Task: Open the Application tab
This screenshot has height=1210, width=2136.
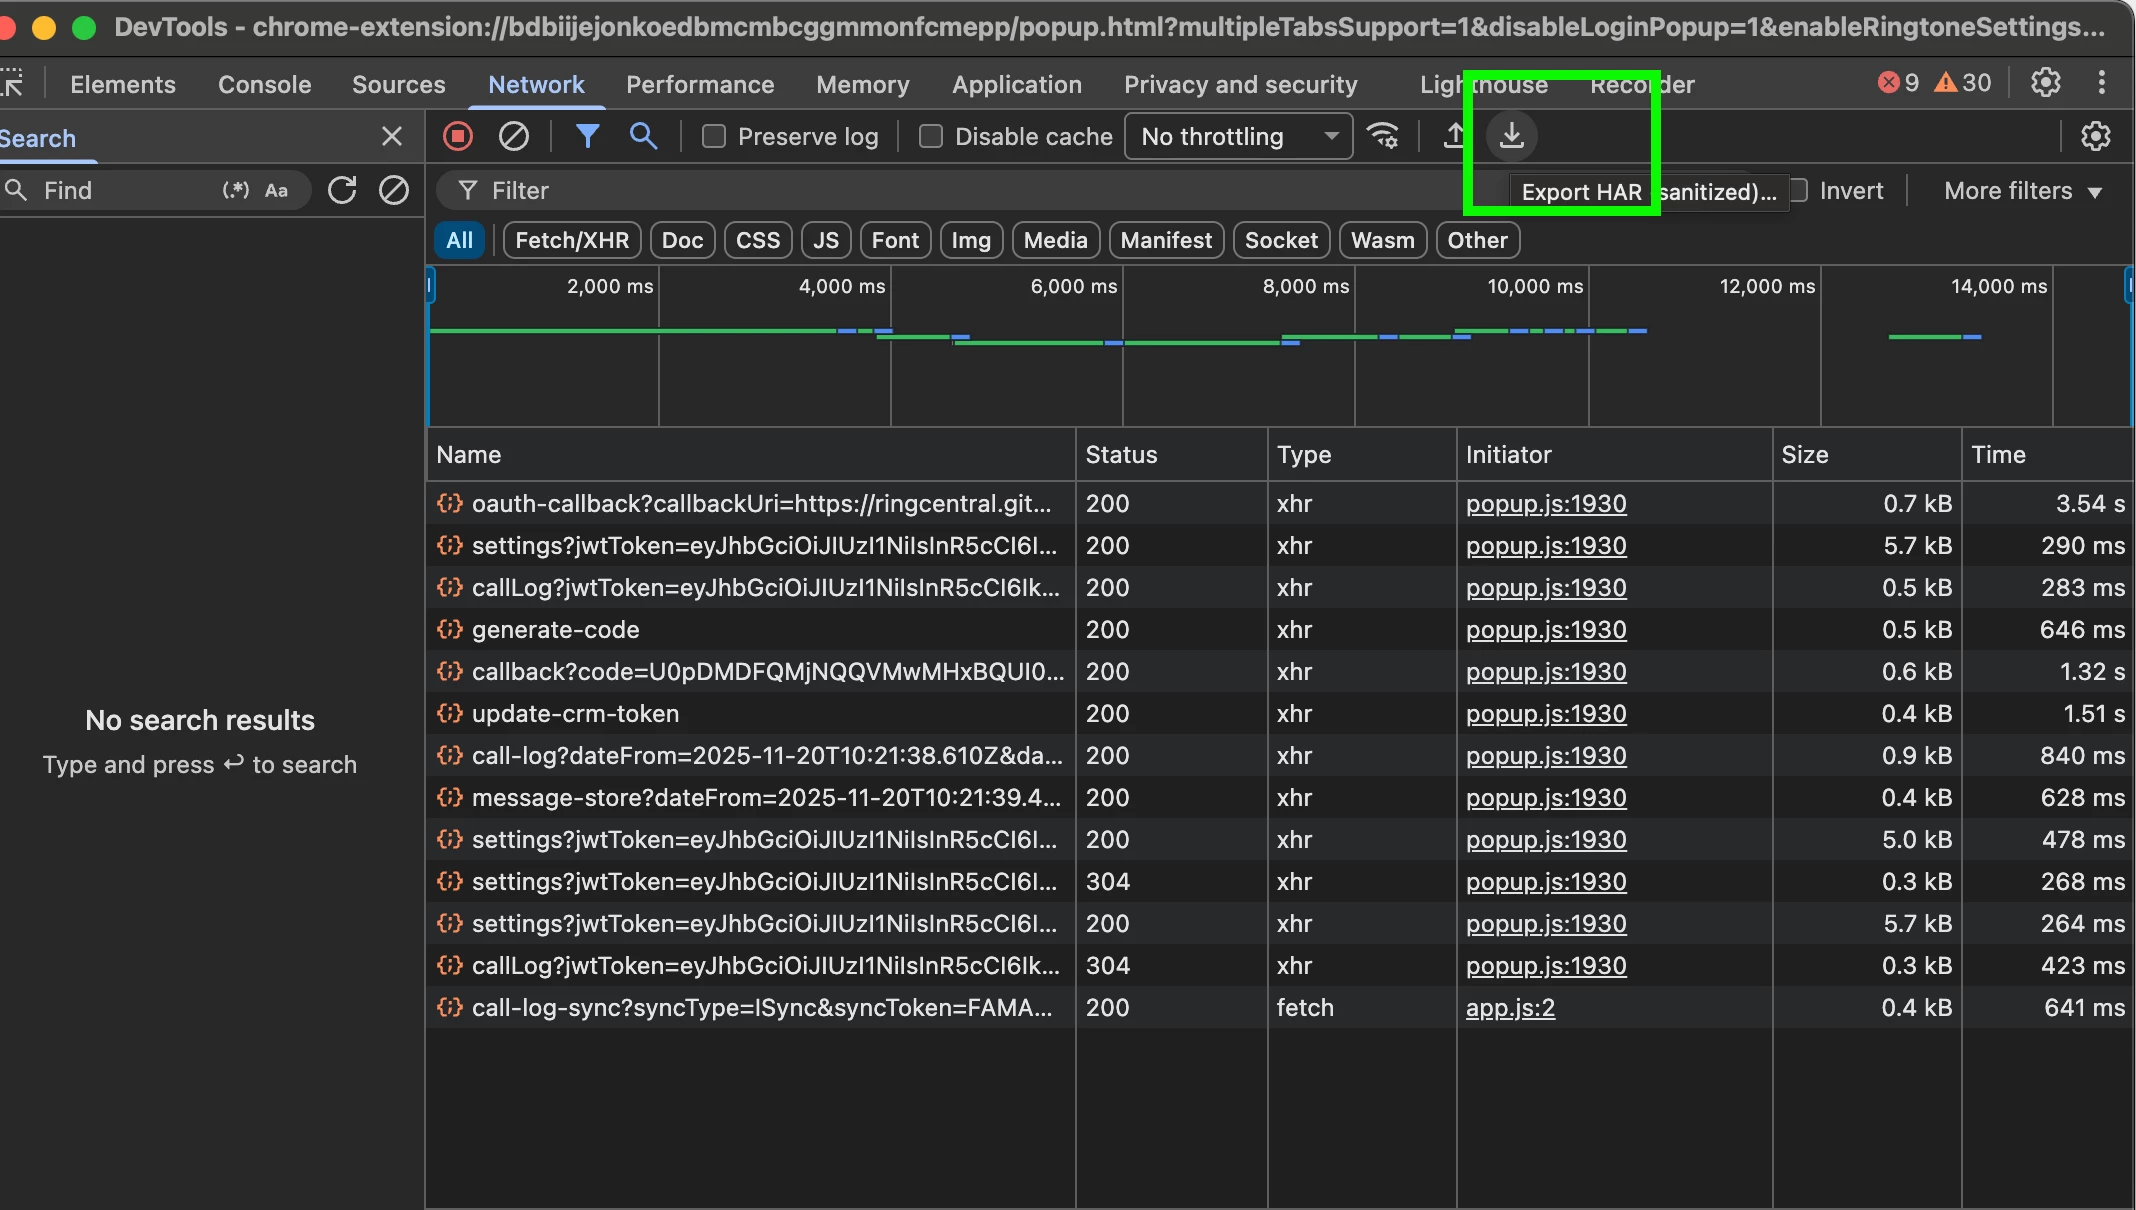Action: pos(1016,85)
